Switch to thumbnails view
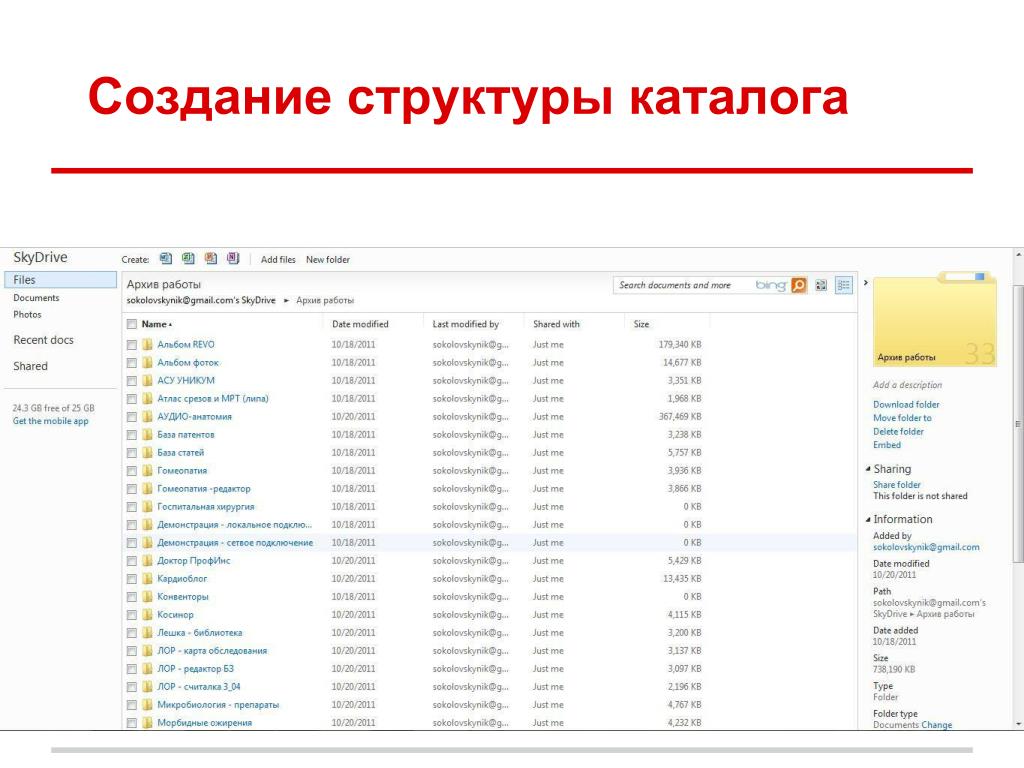 pos(822,285)
